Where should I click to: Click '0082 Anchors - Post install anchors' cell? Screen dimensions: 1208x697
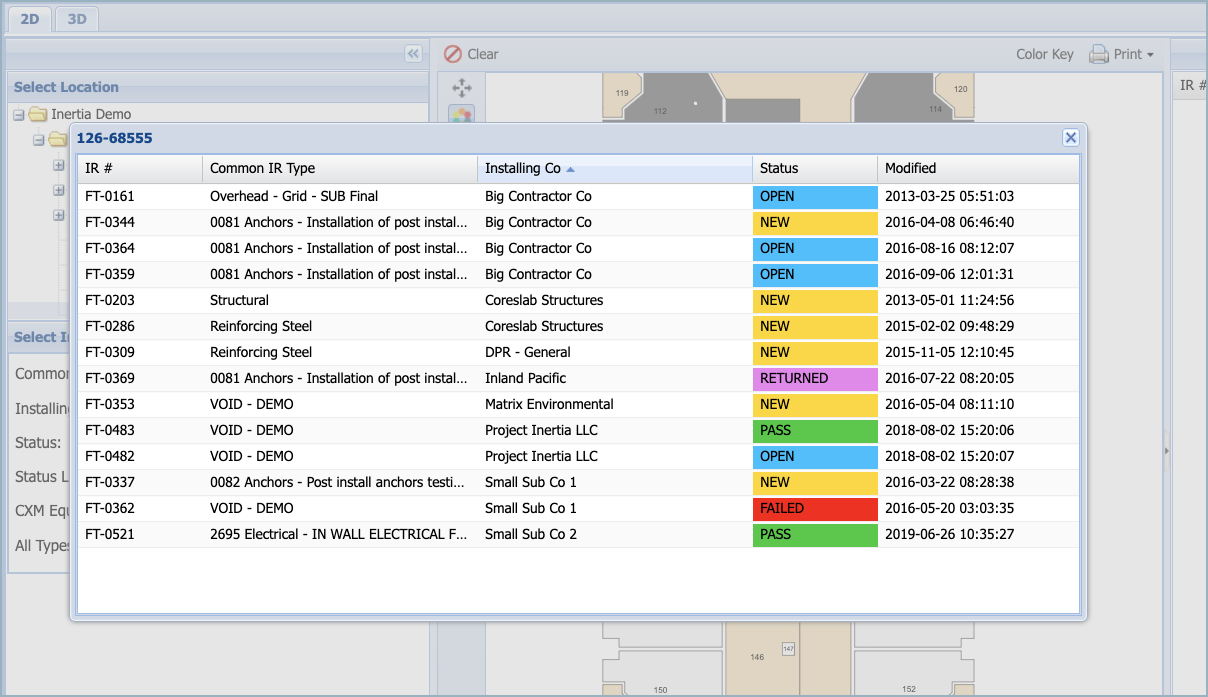click(x=338, y=482)
